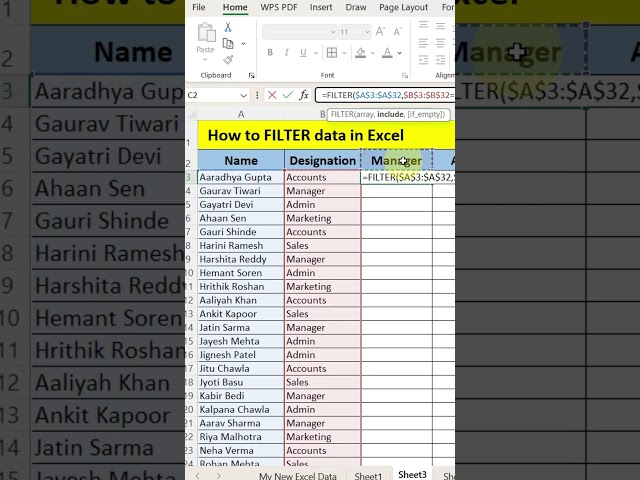Toggle Bold formatting
This screenshot has width=640, height=480.
tap(270, 53)
